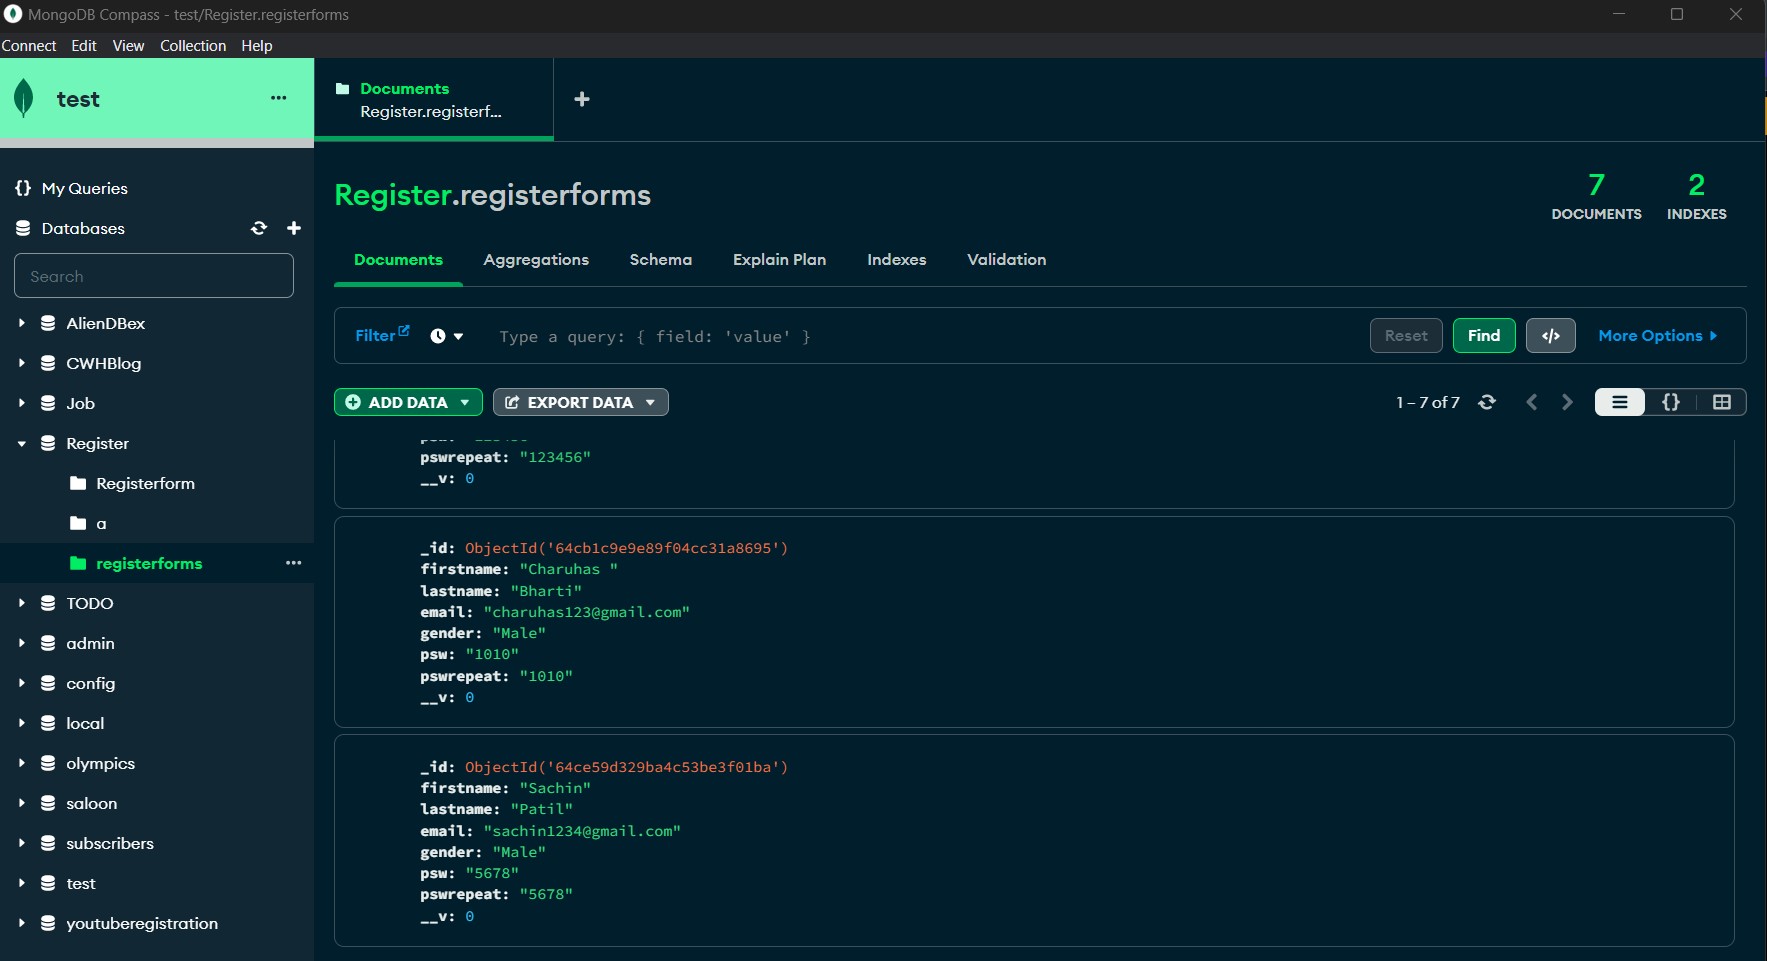Click the folder icon of collection a
1767x961 pixels.
(78, 523)
